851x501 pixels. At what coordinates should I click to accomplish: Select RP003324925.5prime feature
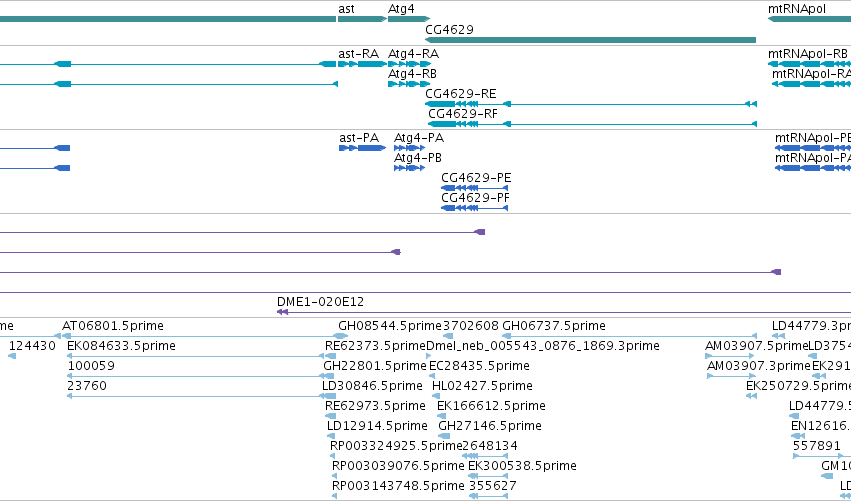(333, 457)
